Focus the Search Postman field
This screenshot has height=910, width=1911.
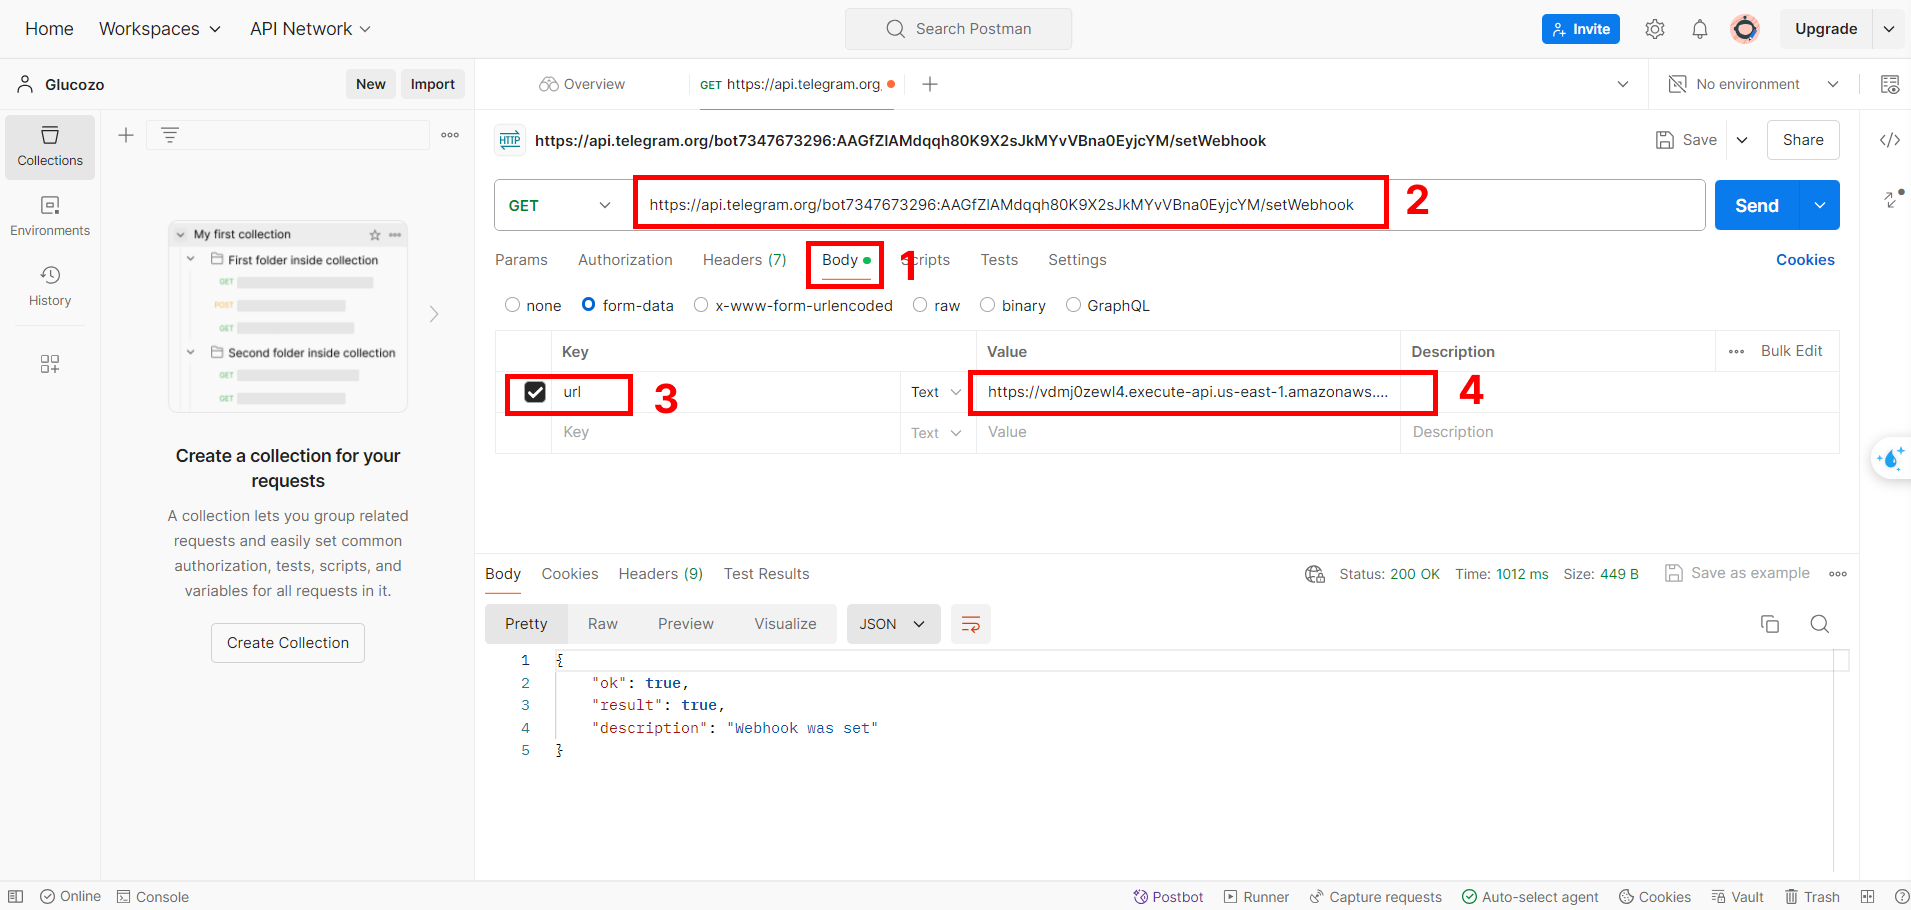(958, 29)
